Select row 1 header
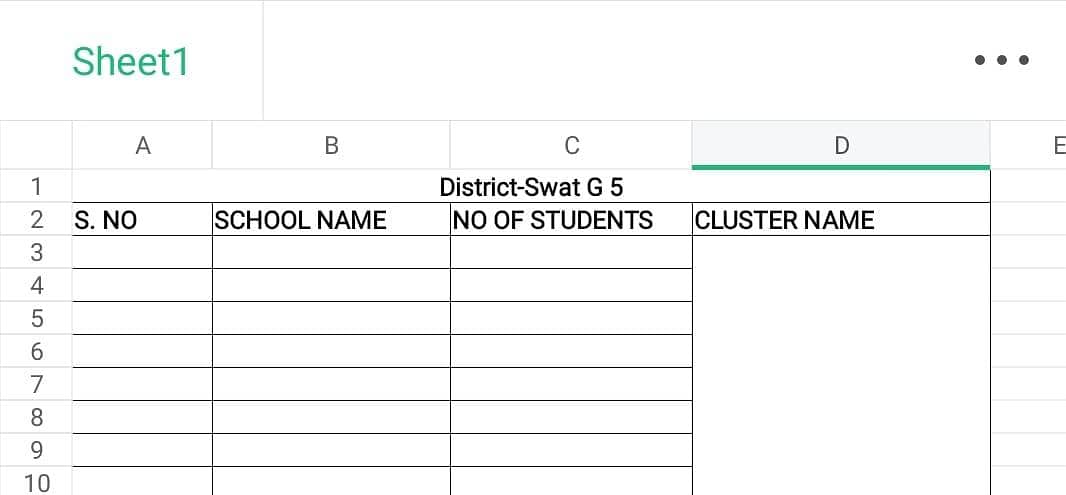This screenshot has width=1066, height=495. 37,187
